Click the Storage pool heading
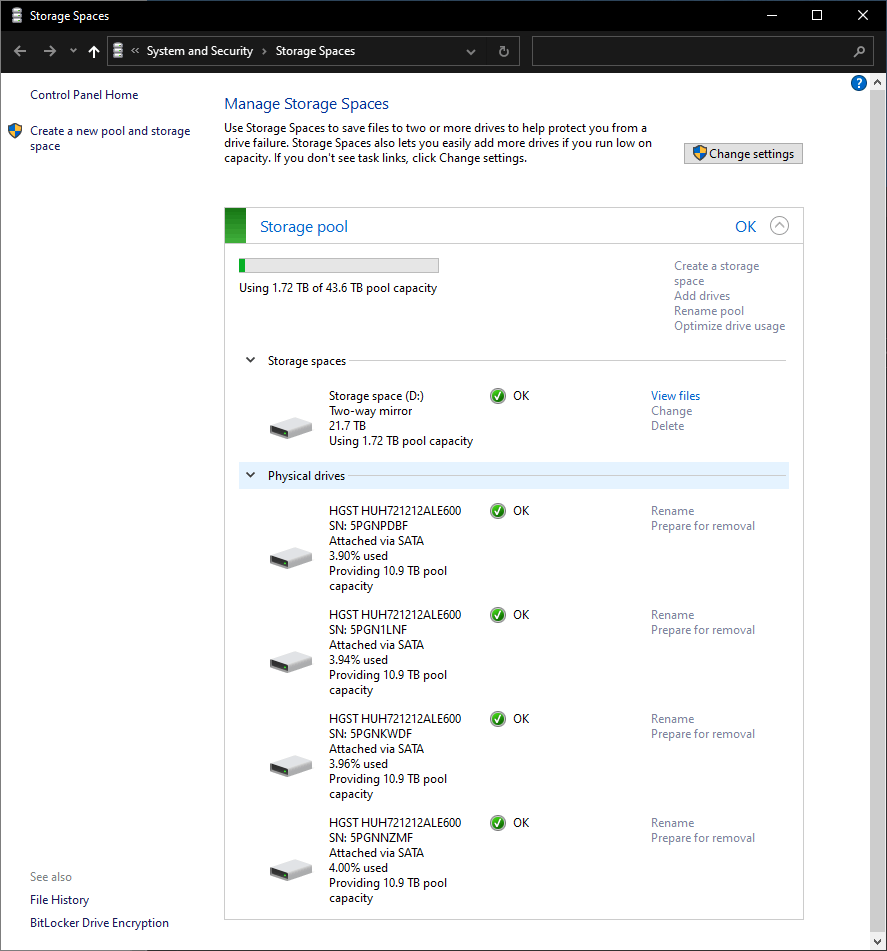Viewport: 887px width, 951px height. pos(304,226)
